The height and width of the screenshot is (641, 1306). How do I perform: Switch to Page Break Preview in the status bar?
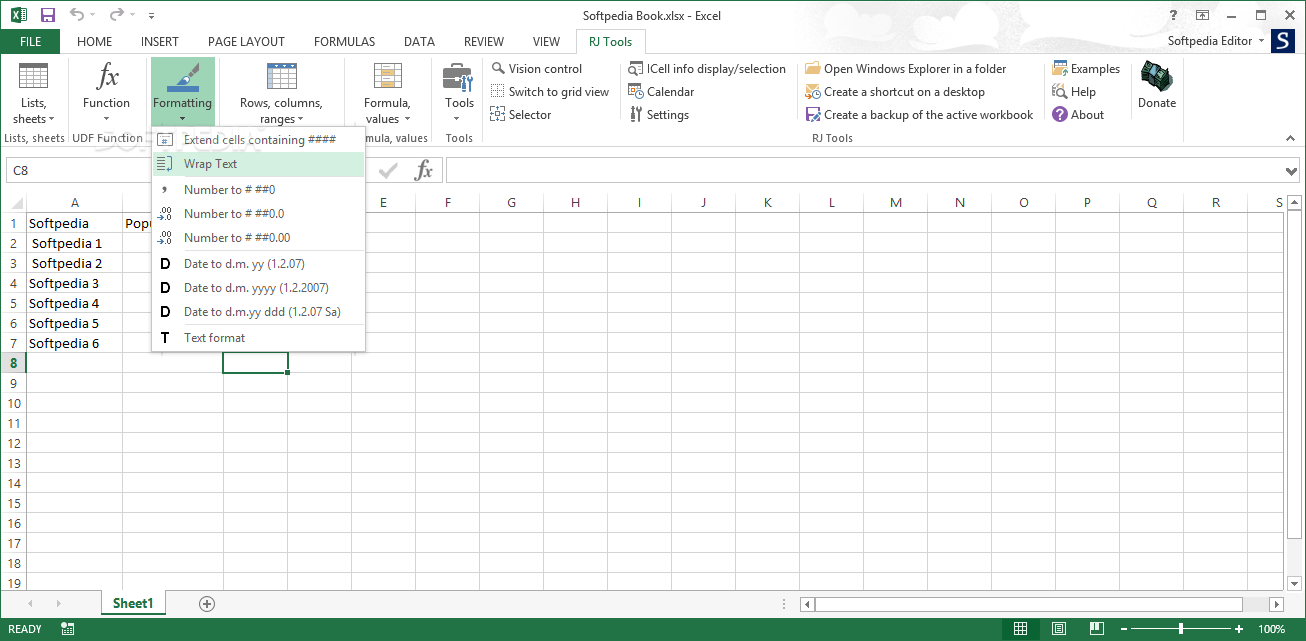click(1097, 629)
